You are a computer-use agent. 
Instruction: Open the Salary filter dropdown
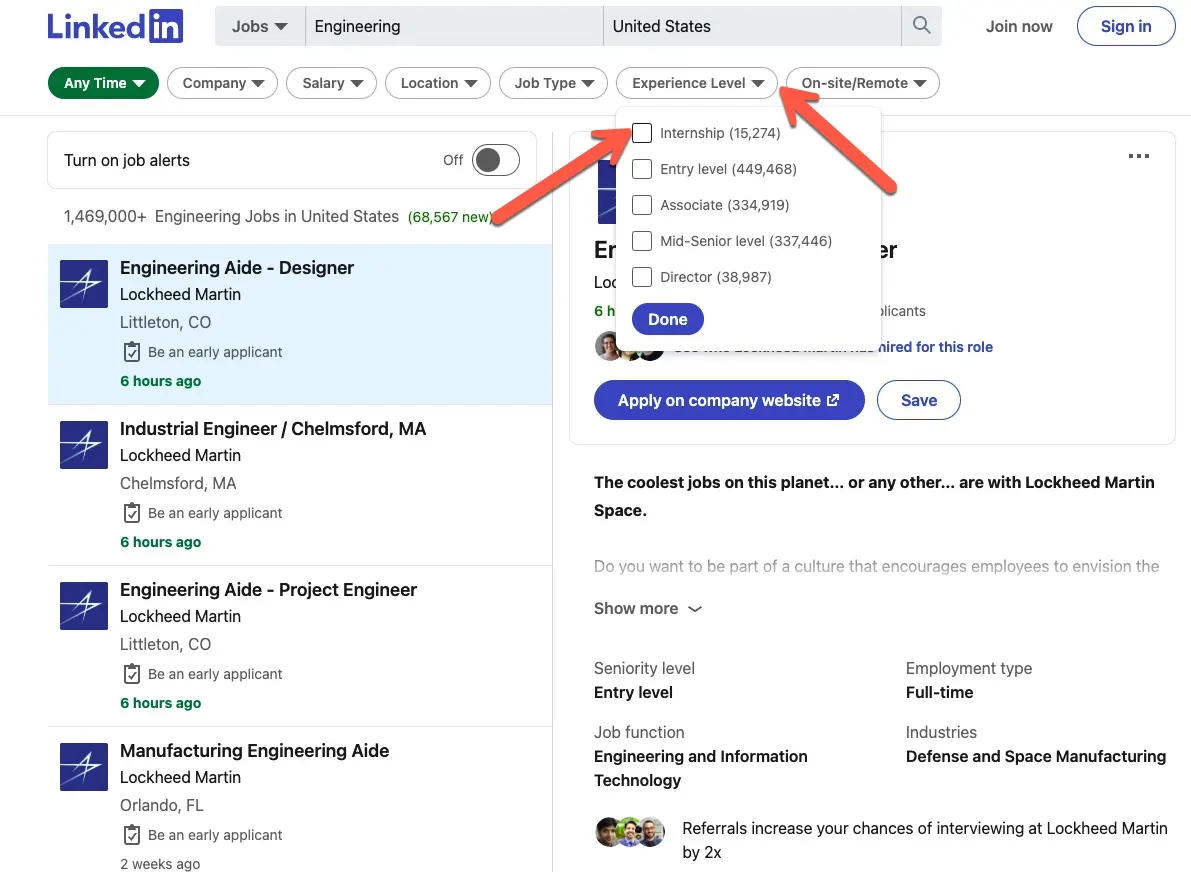(x=332, y=83)
